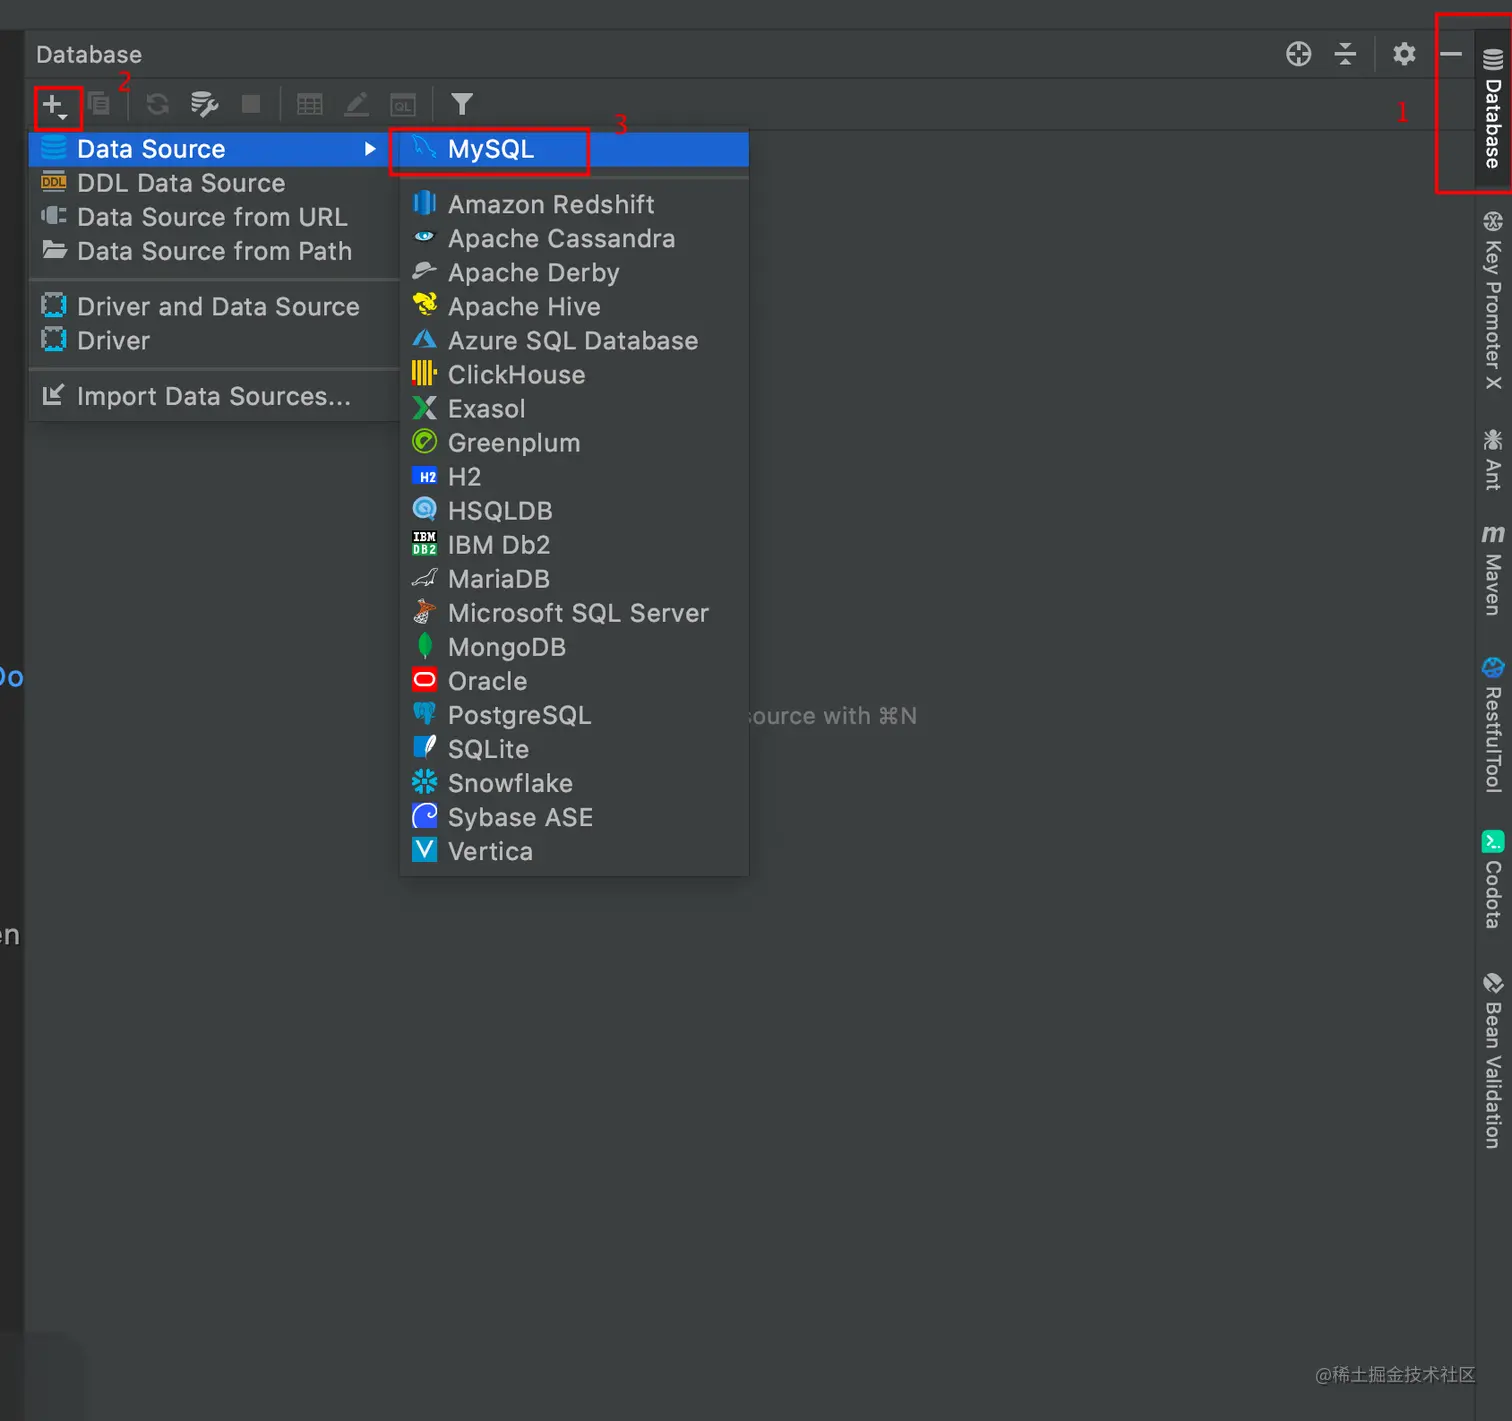Click the Filter funnel icon
Screen dimensions: 1512x1421
[x=461, y=104]
